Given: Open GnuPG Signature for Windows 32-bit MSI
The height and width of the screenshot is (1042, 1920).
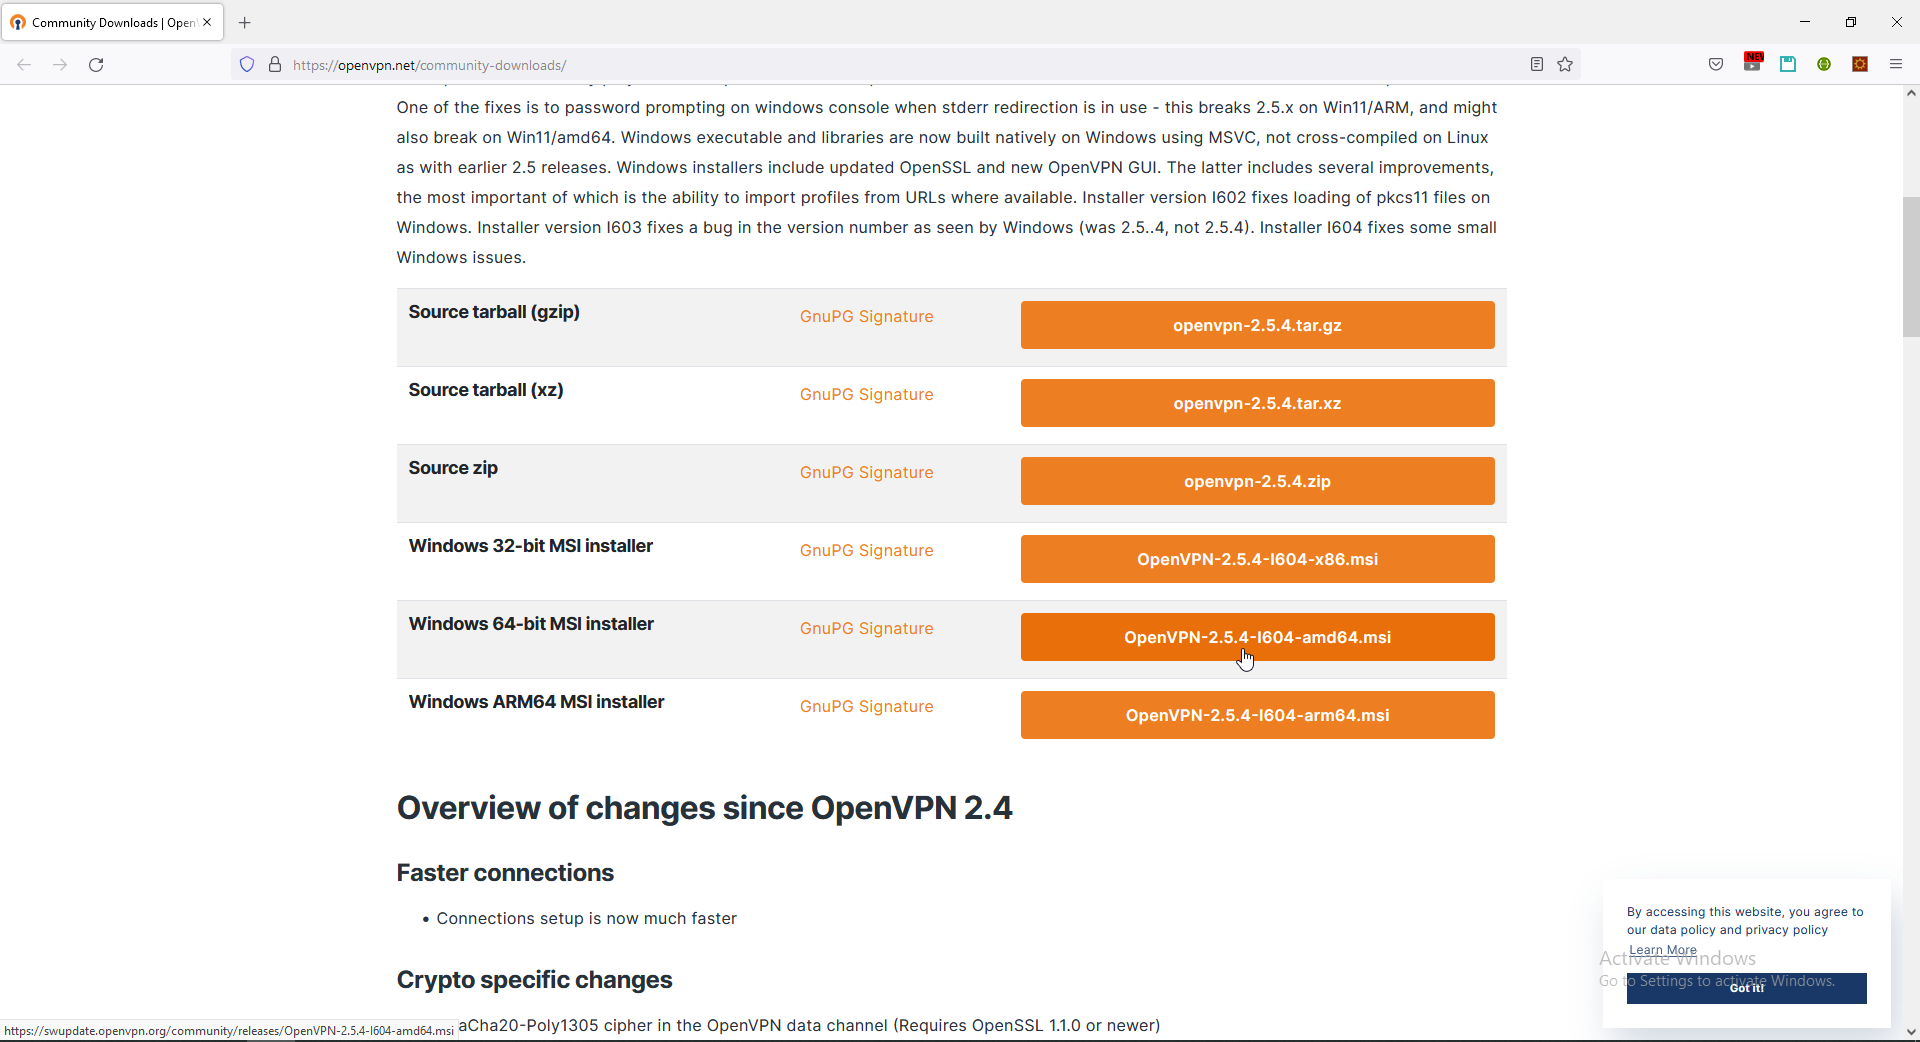Looking at the screenshot, I should pos(866,551).
